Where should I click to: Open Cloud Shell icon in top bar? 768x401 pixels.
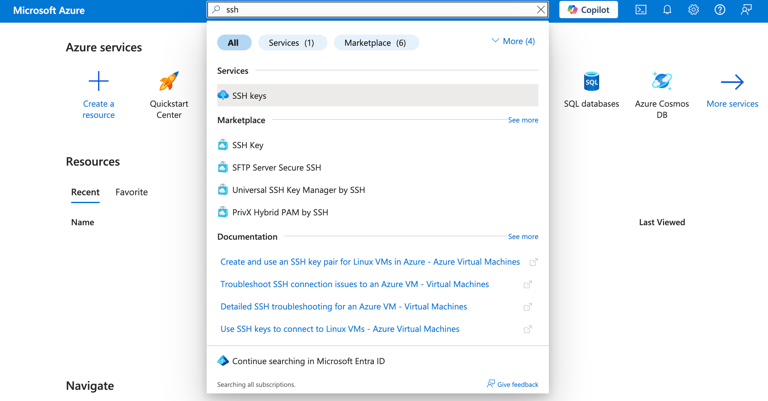click(641, 10)
